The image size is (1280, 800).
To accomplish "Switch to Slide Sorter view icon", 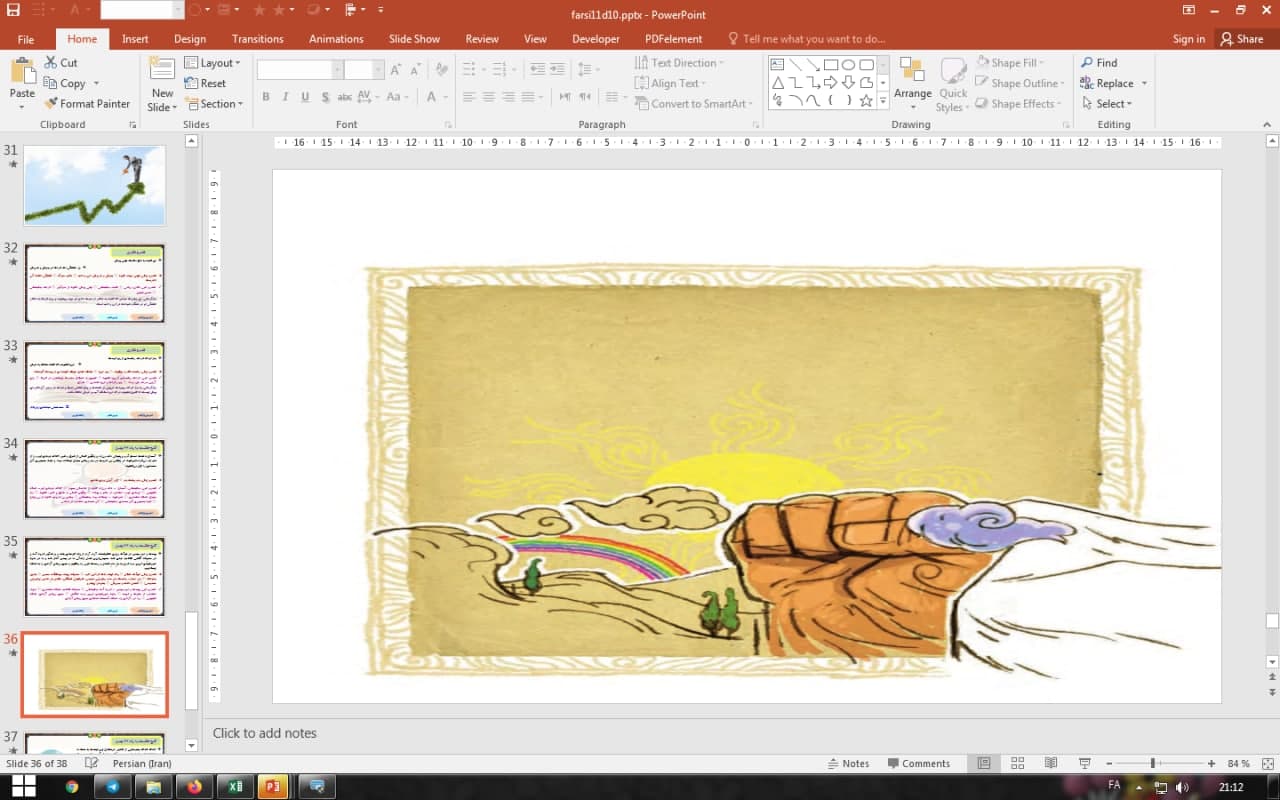I will 1017,763.
